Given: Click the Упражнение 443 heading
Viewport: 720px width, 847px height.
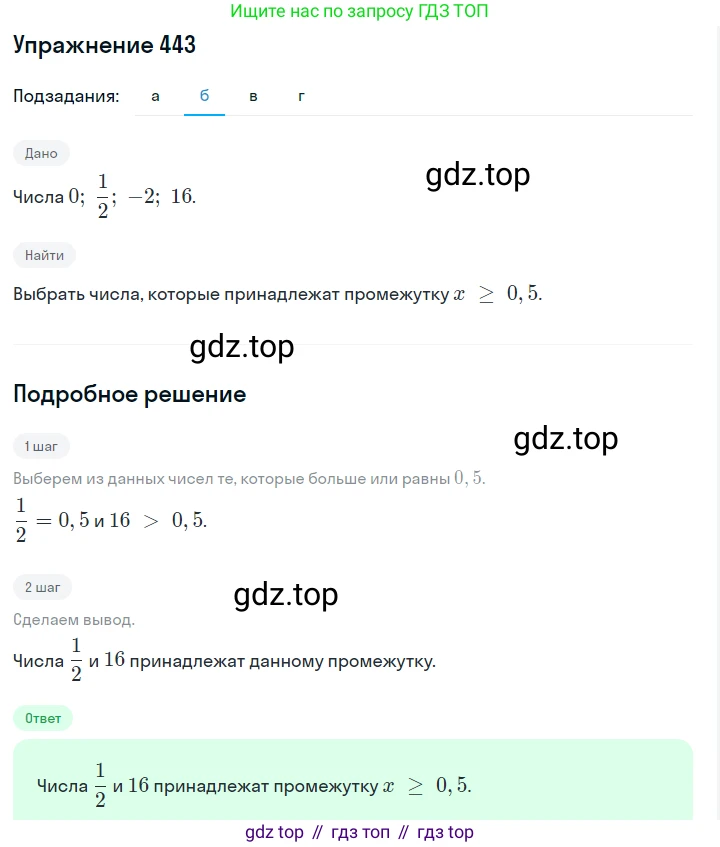Looking at the screenshot, I should click(104, 45).
